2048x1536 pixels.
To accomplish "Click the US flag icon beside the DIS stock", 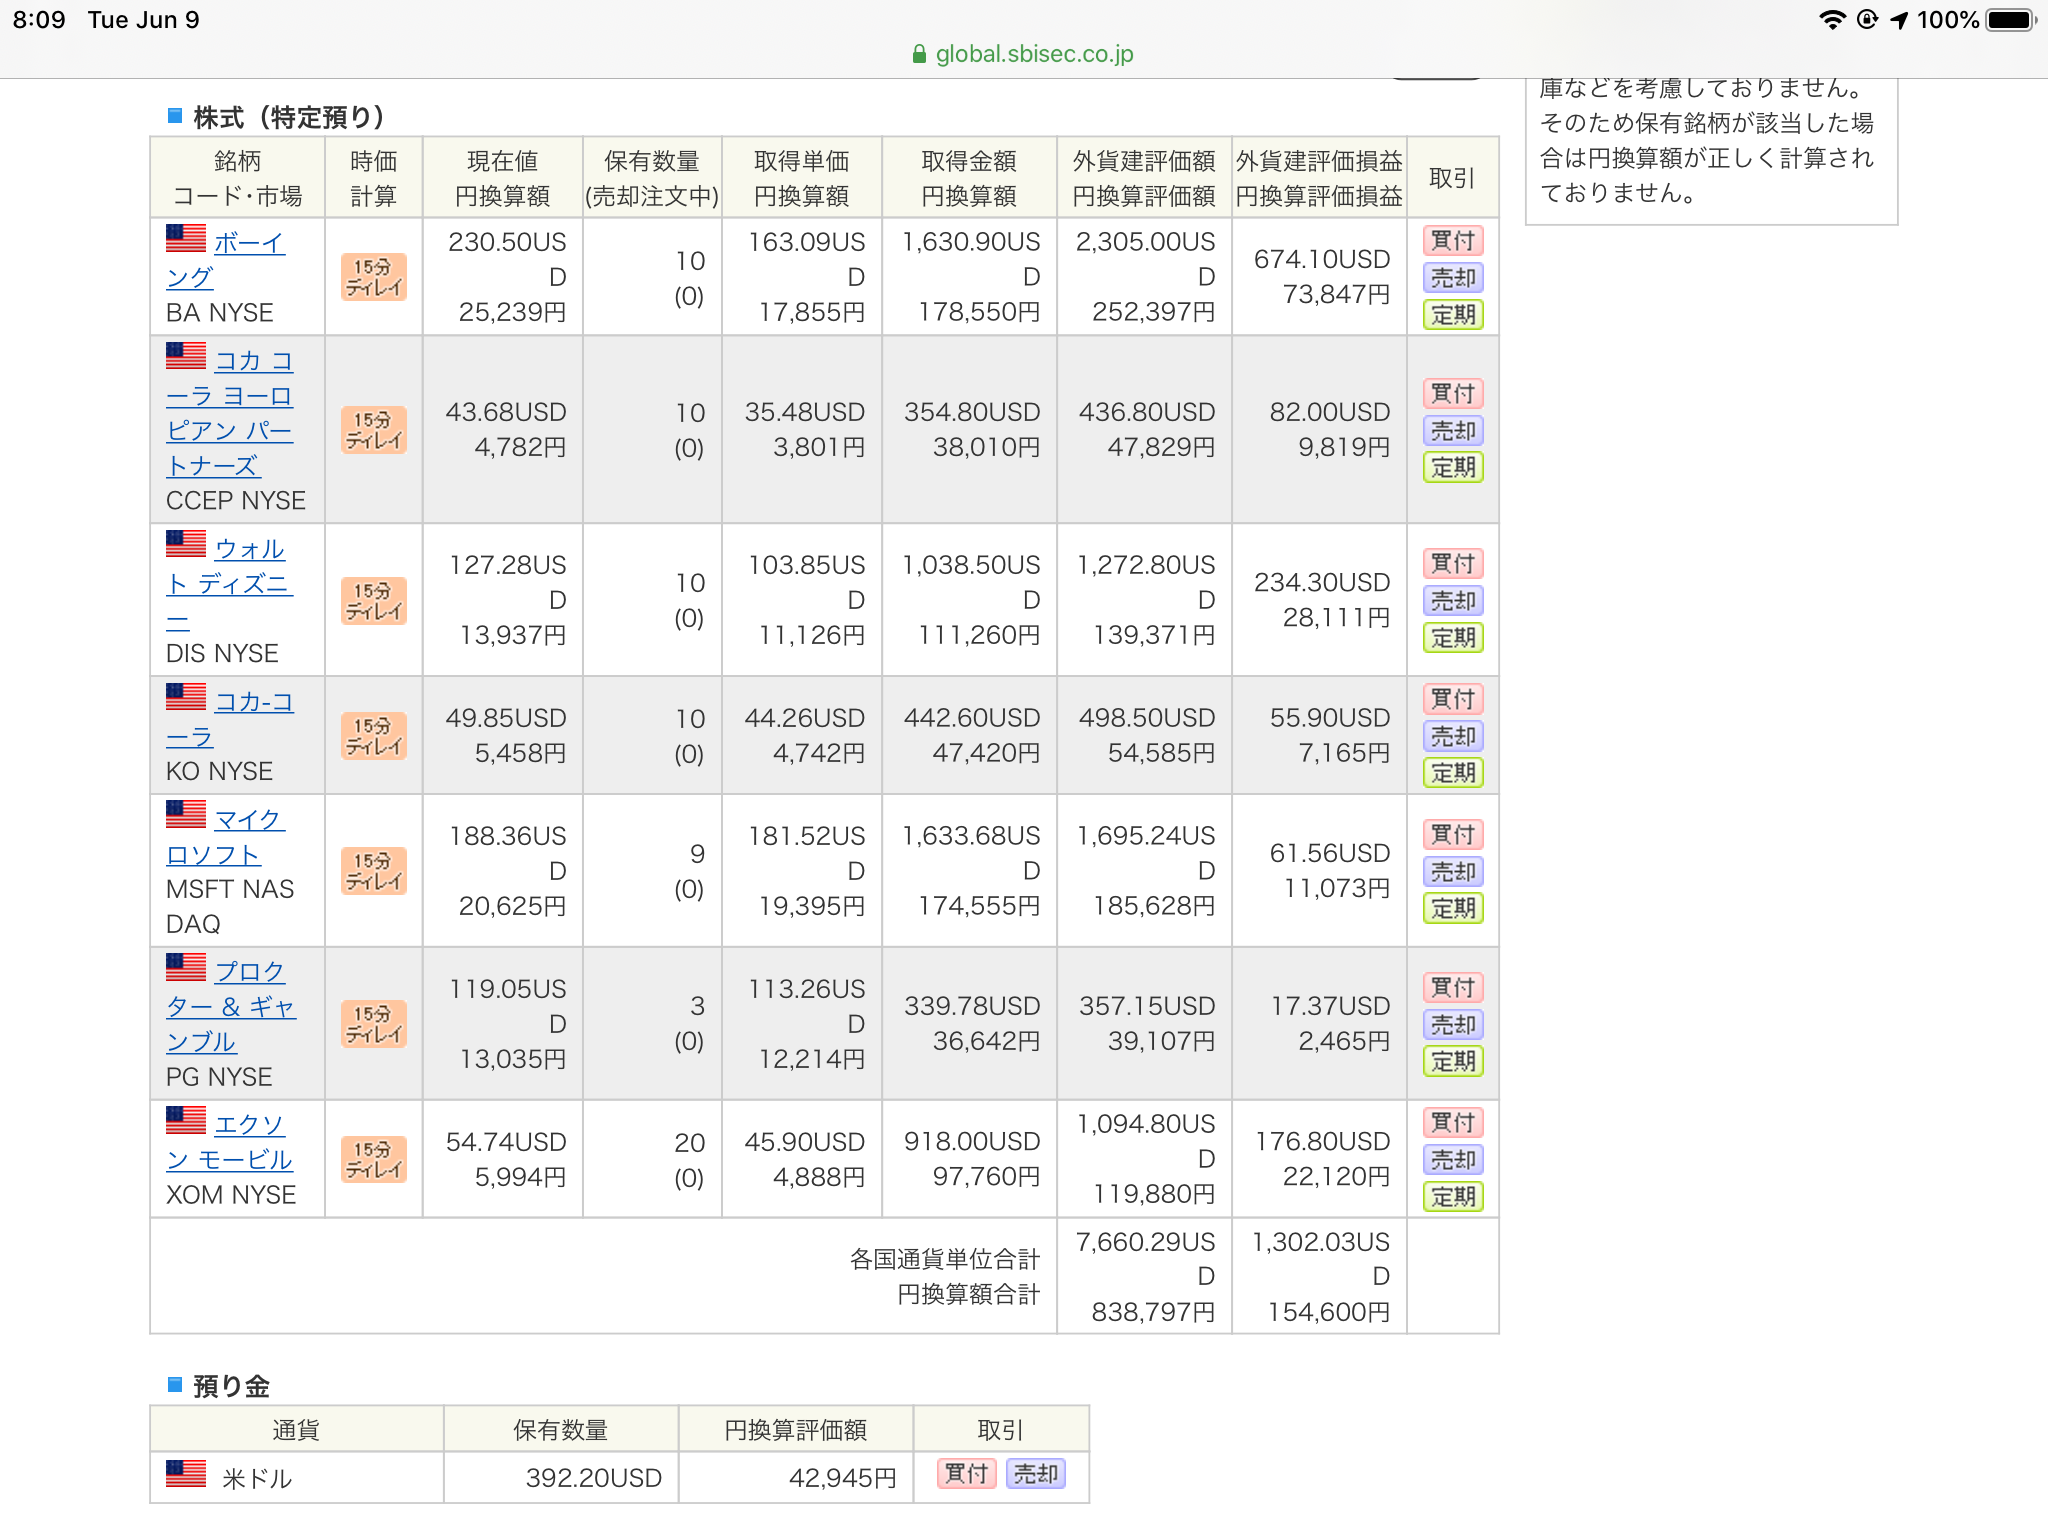I will coord(185,544).
